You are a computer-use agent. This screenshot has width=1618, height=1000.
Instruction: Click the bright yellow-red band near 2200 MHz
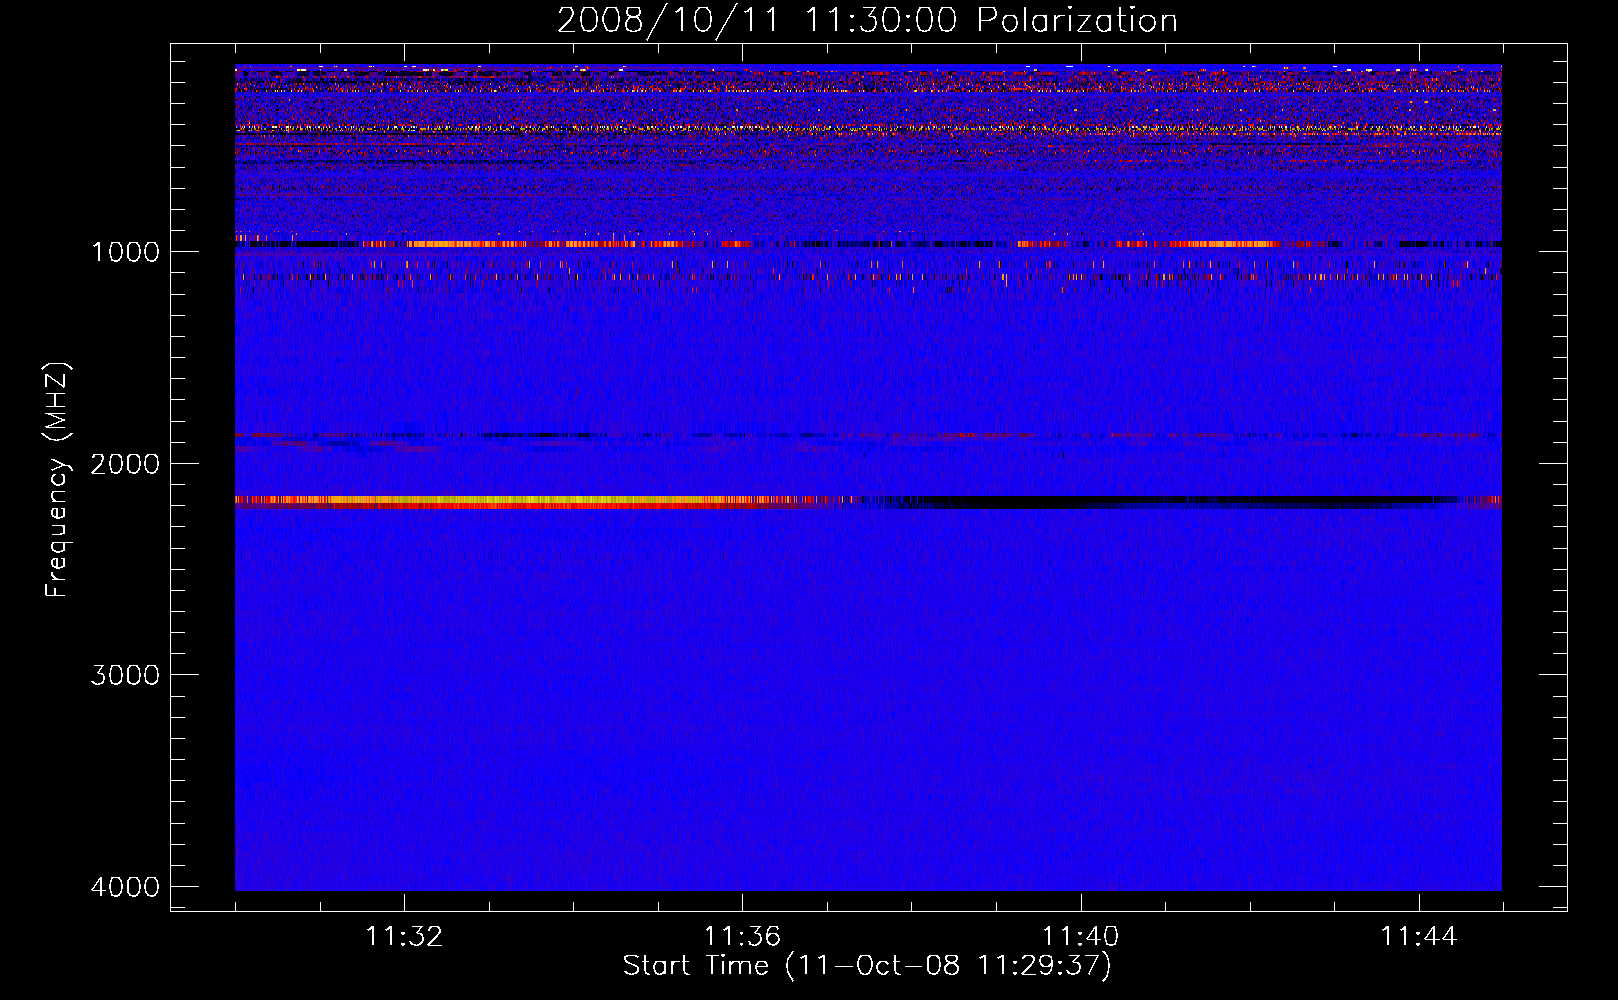tap(530, 502)
